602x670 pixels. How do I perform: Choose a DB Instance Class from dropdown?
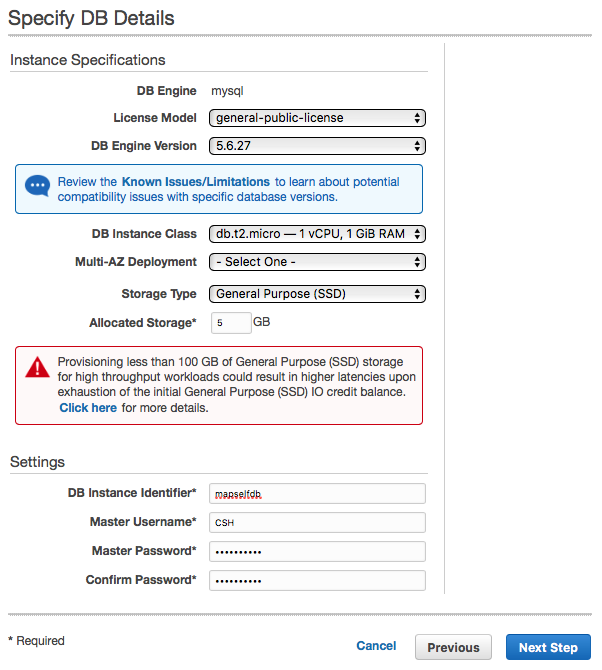pos(317,234)
